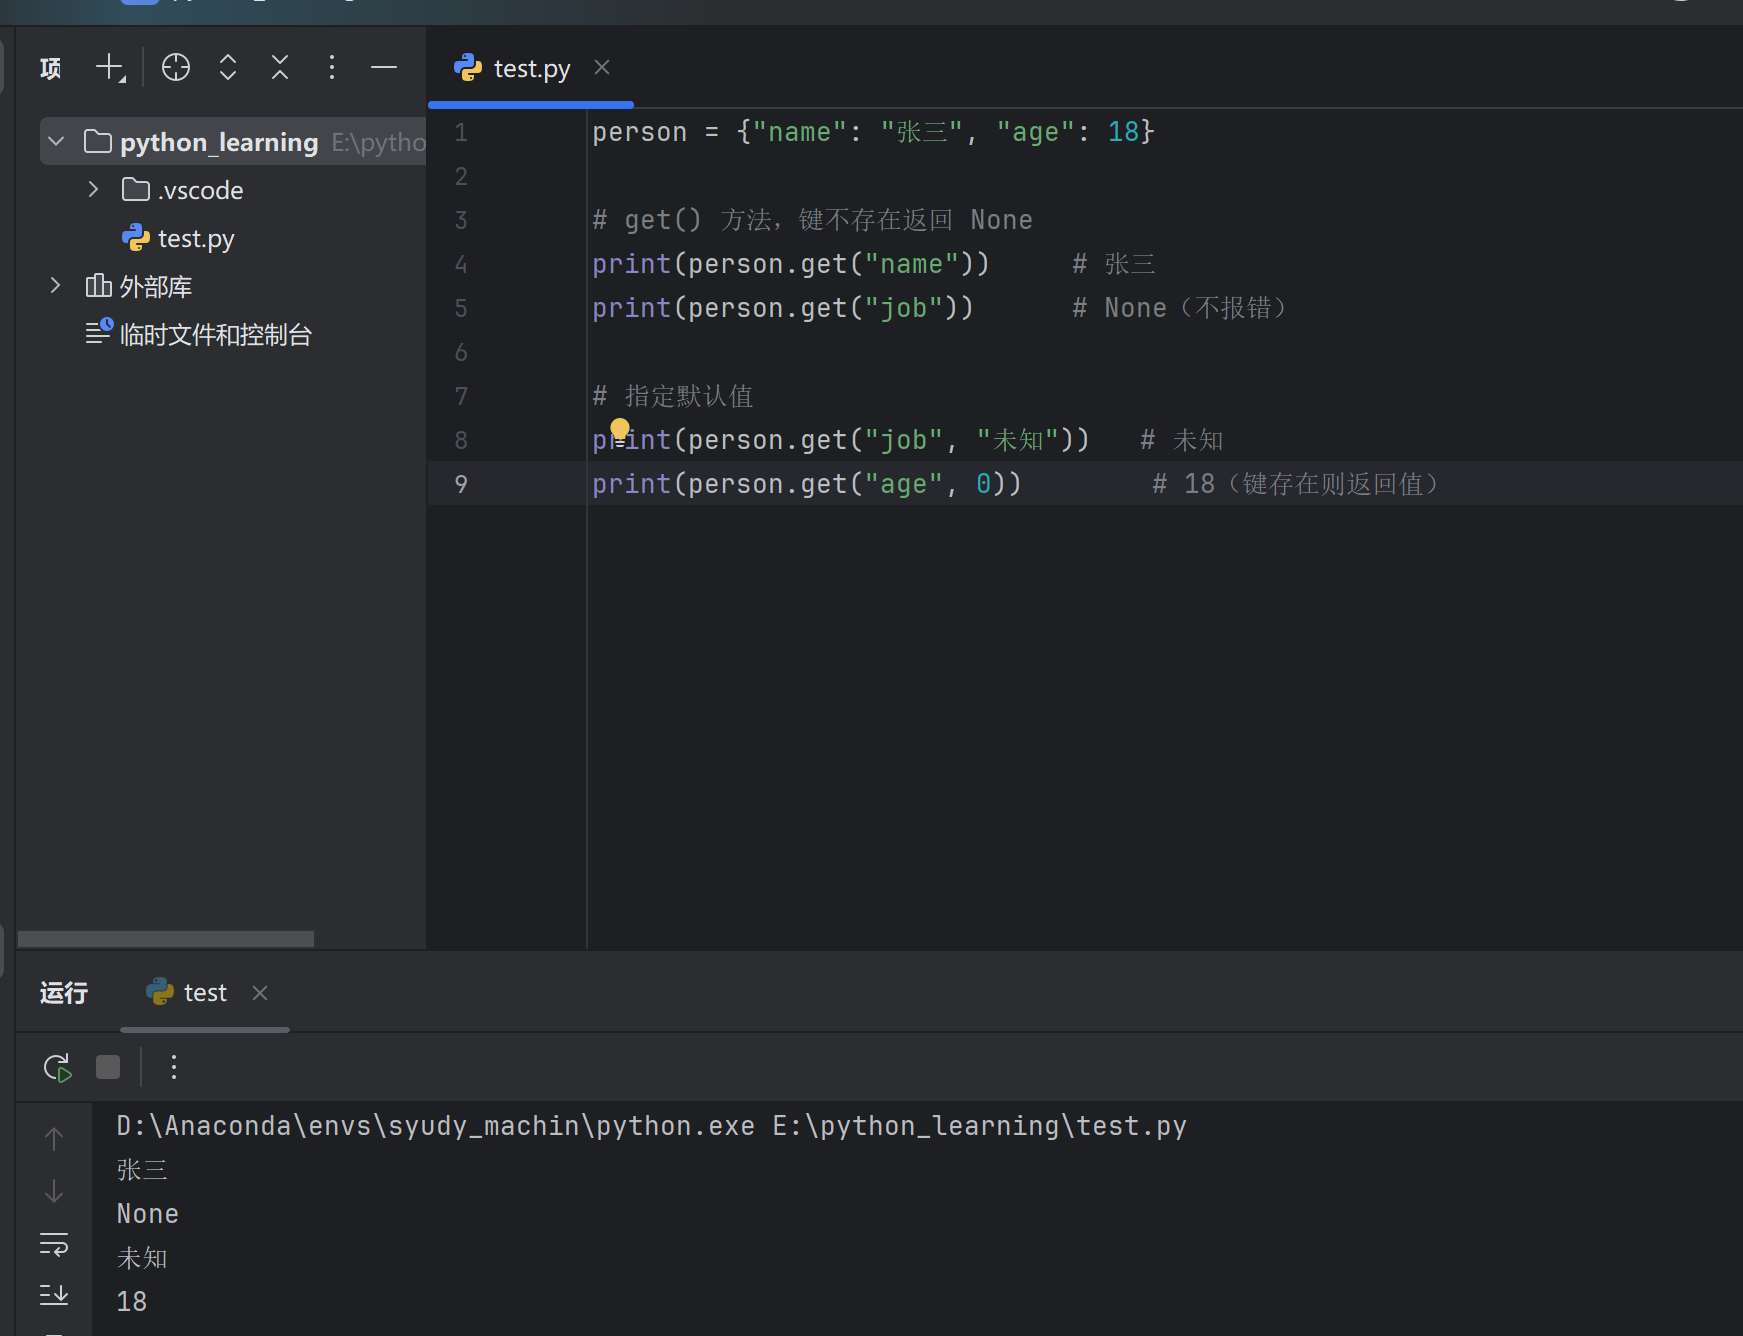This screenshot has width=1743, height=1336.
Task: Rerun the test script
Action: coord(57,1068)
